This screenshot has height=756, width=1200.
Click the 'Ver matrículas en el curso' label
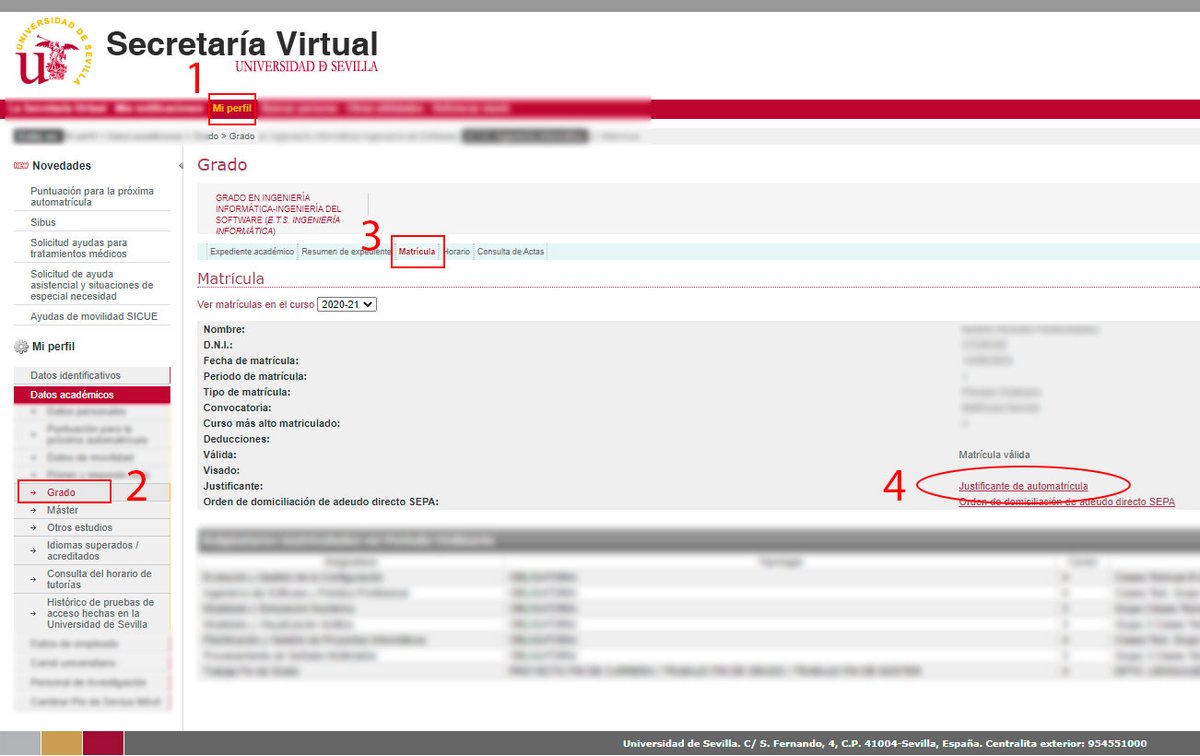256,304
